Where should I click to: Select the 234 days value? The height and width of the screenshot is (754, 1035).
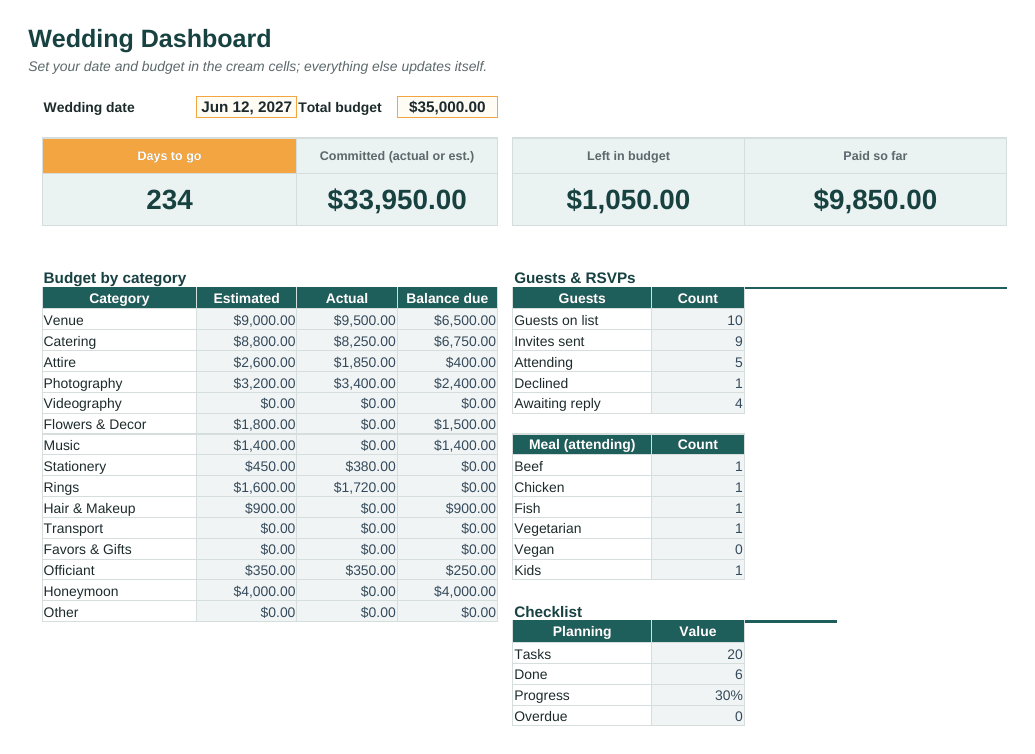170,199
